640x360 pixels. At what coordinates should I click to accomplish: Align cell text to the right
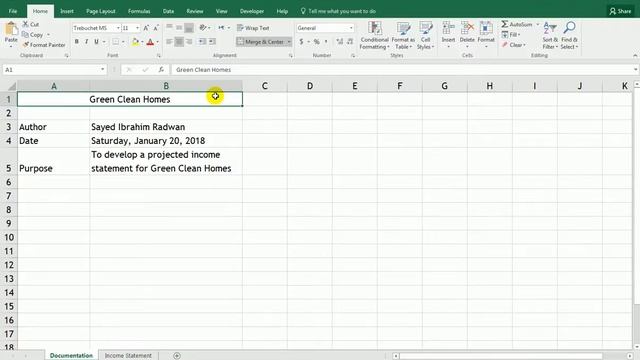189,42
